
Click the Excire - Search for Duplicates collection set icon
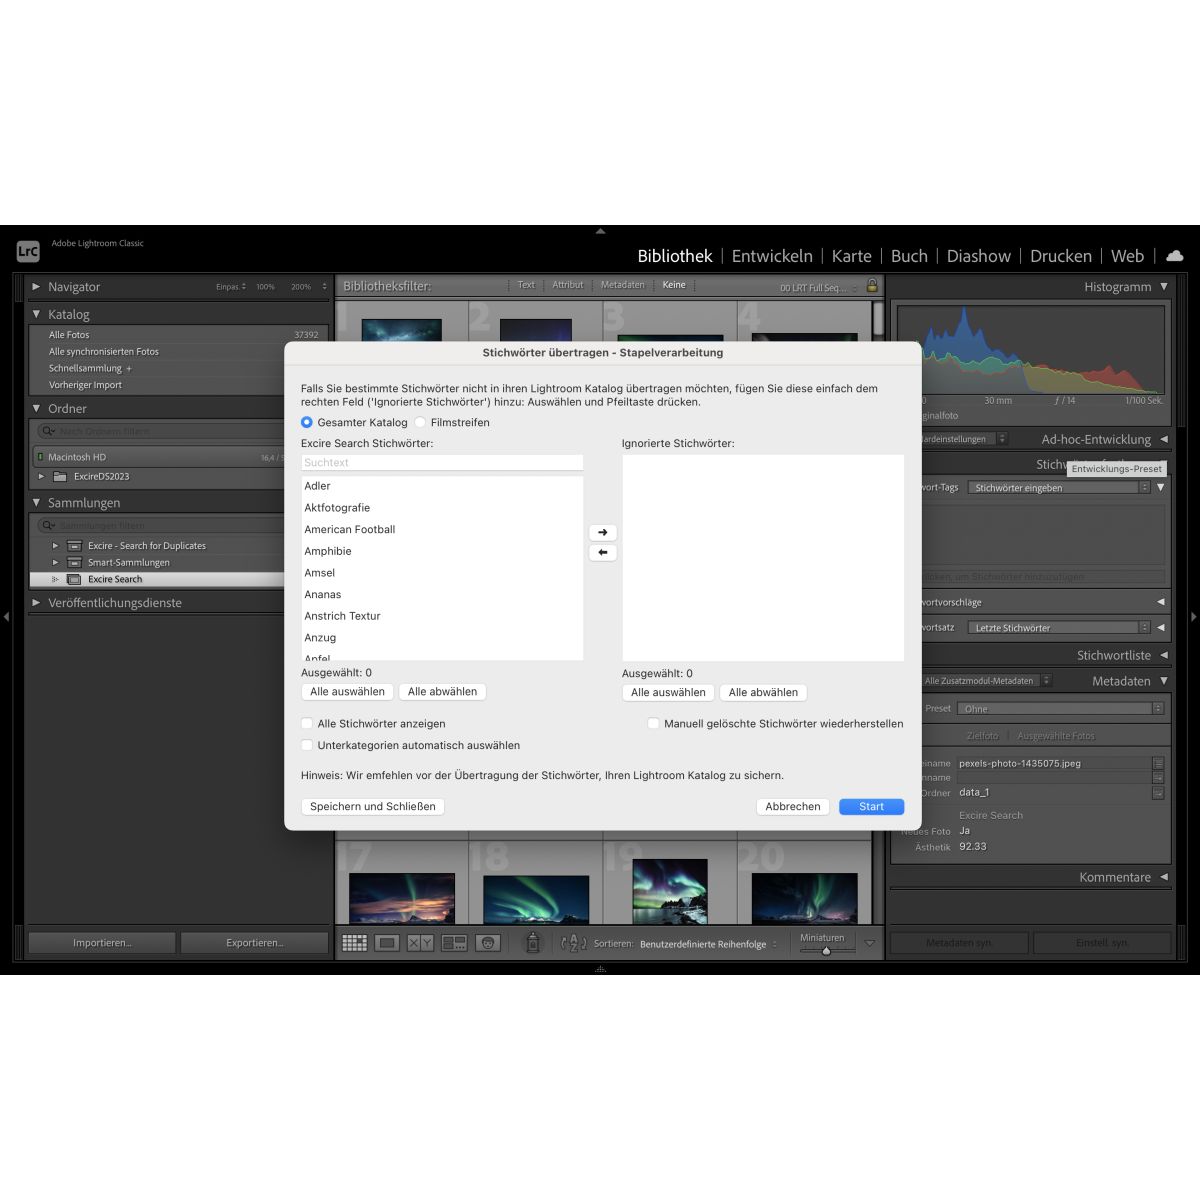74,546
